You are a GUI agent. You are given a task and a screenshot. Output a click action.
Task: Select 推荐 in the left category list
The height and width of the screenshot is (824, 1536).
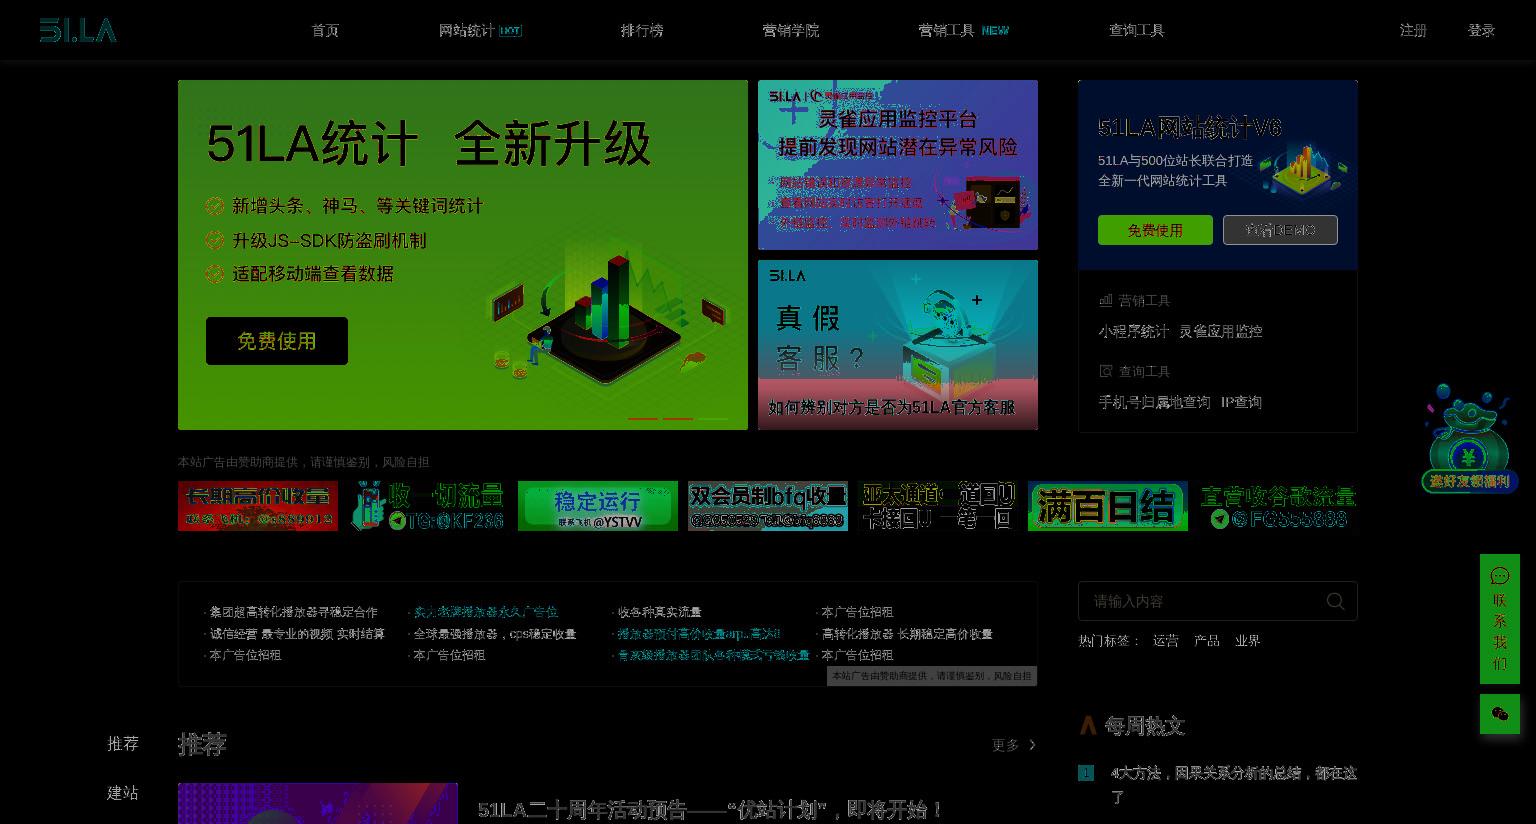click(x=123, y=744)
